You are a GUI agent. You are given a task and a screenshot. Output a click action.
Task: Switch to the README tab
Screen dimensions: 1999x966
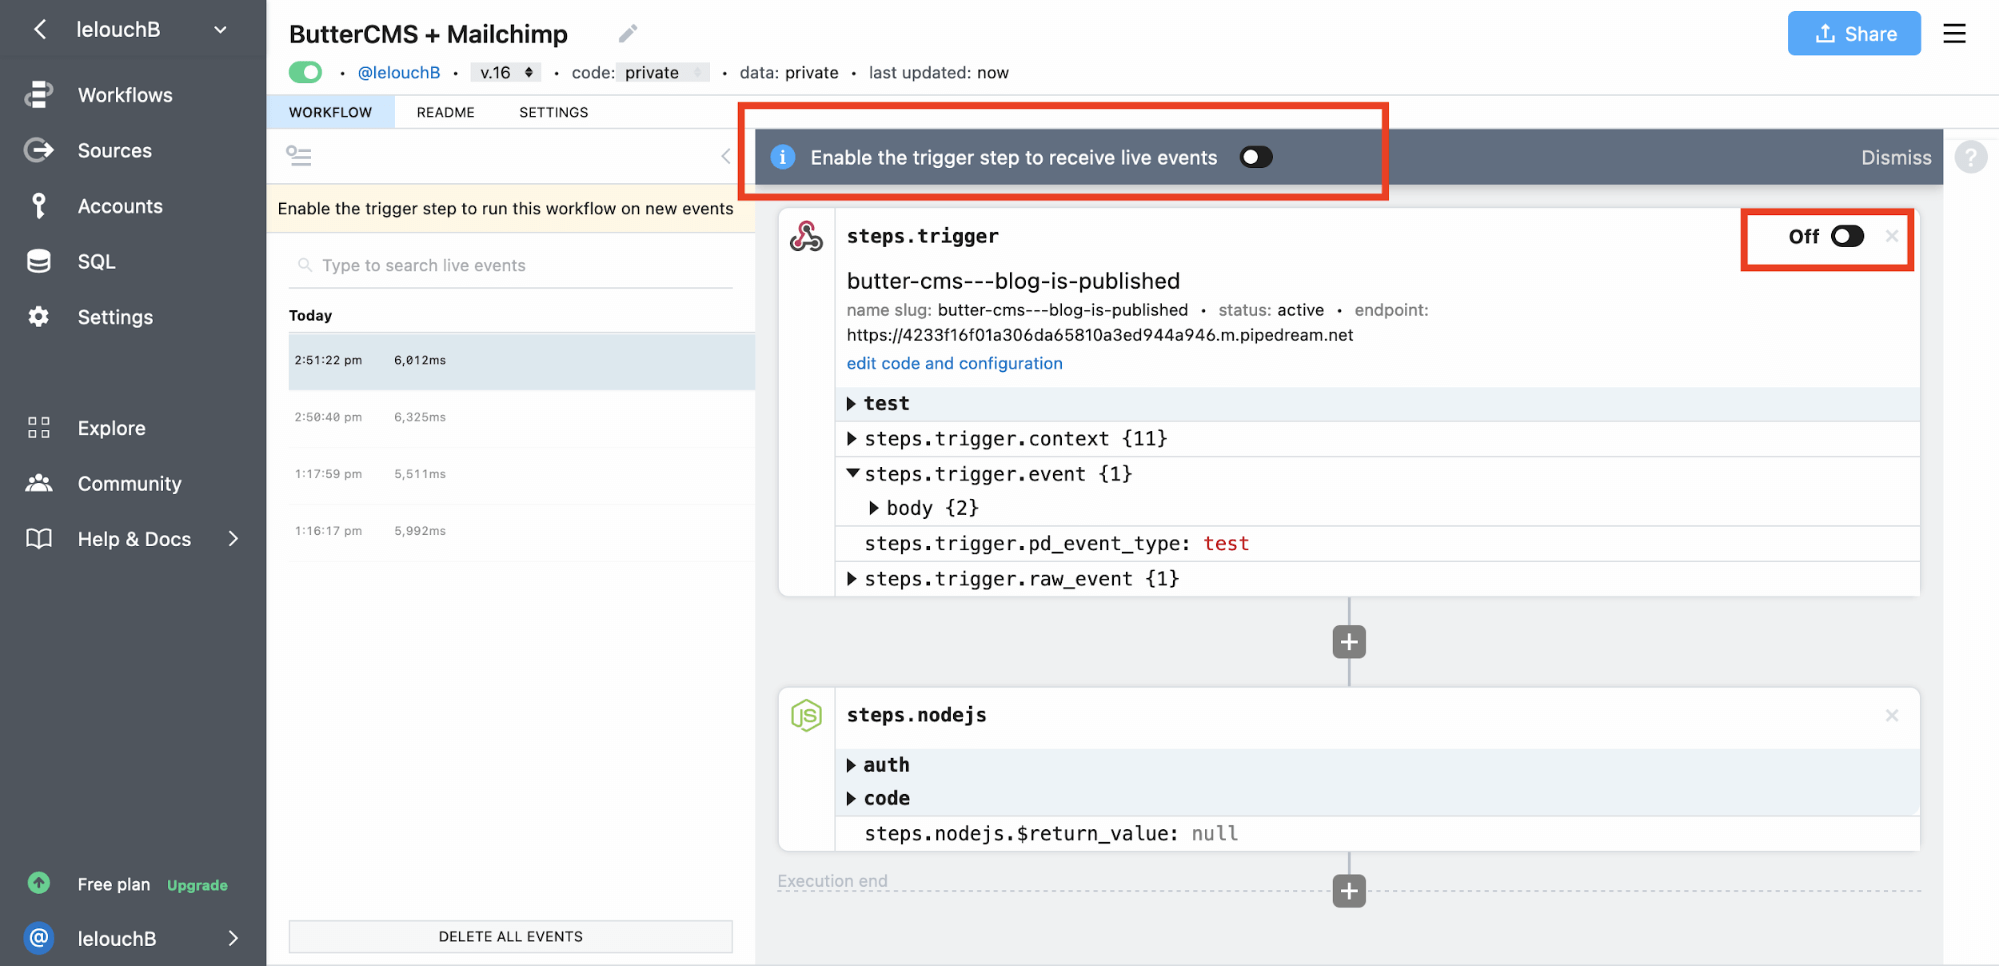[445, 112]
